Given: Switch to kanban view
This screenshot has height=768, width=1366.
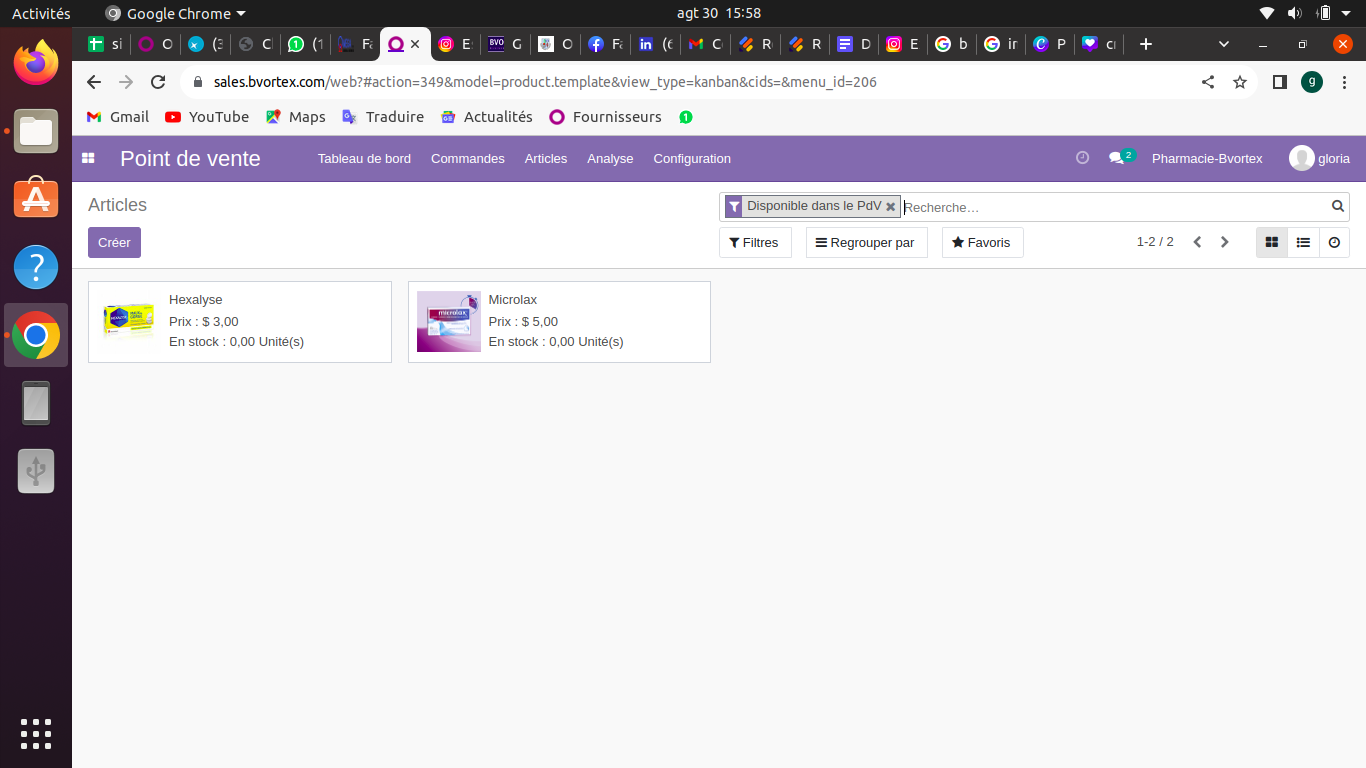Looking at the screenshot, I should (x=1272, y=242).
